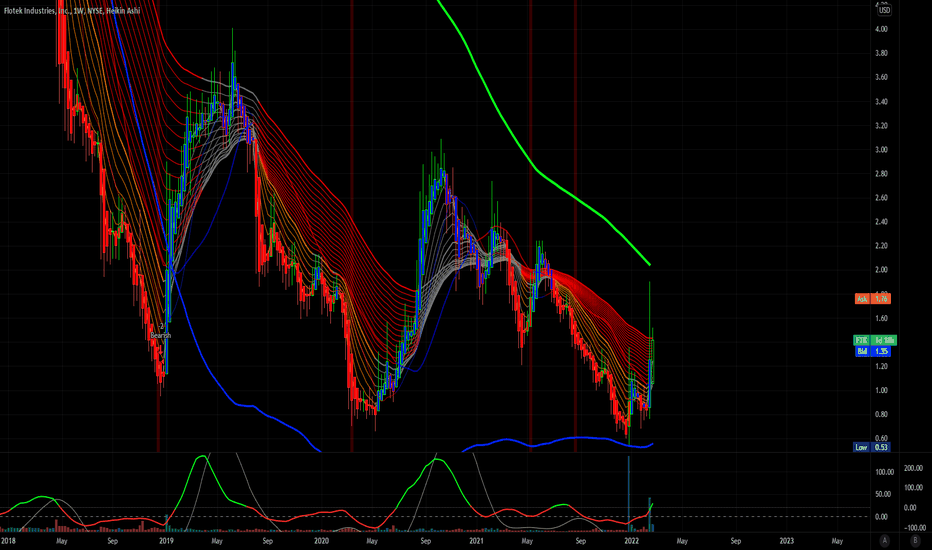Click the Low 0.53 price label

point(873,447)
